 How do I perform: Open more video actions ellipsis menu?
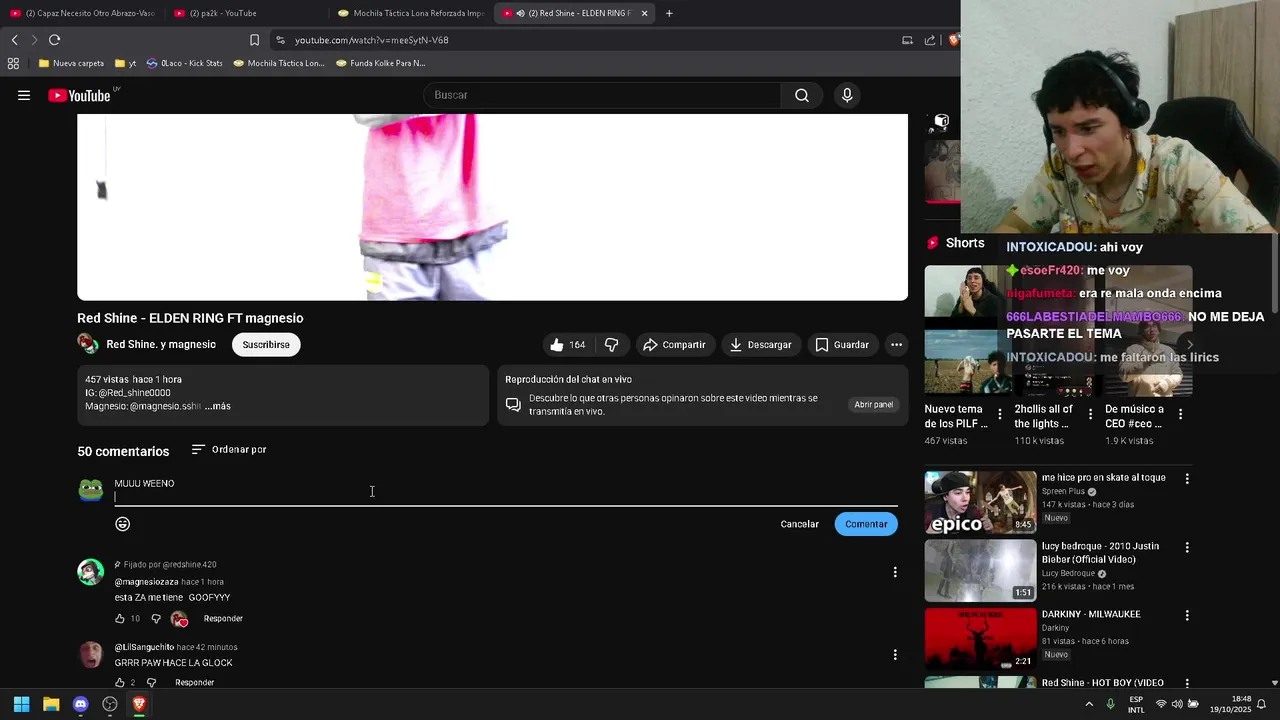896,344
